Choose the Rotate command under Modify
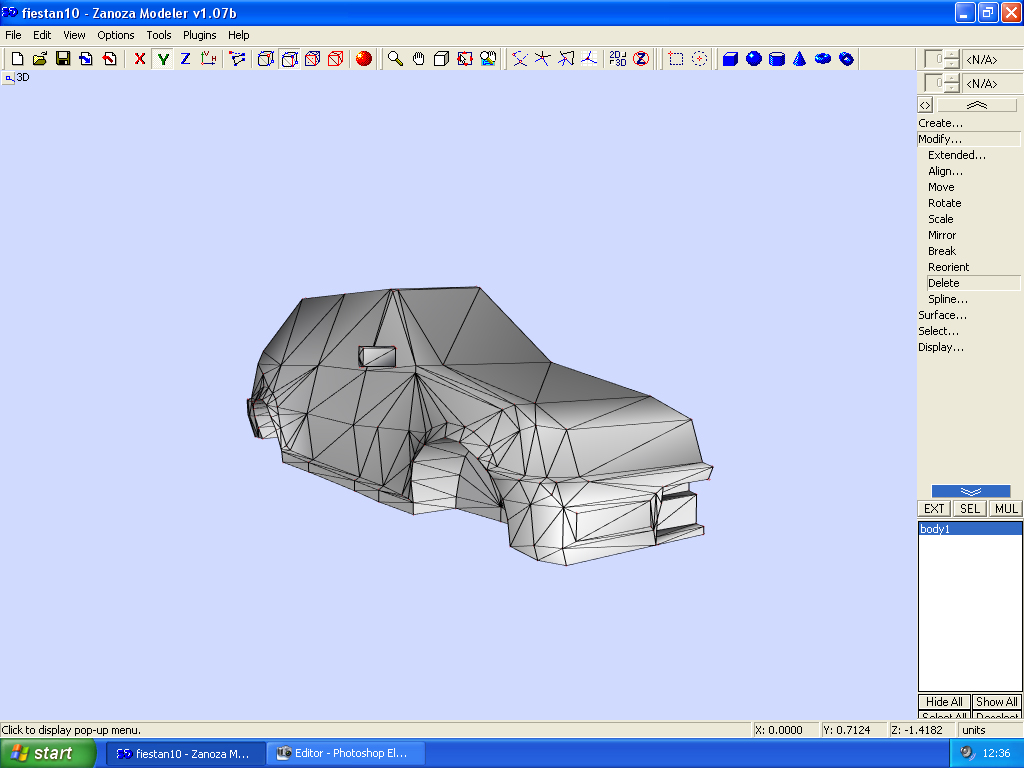The image size is (1024, 768). [x=944, y=203]
